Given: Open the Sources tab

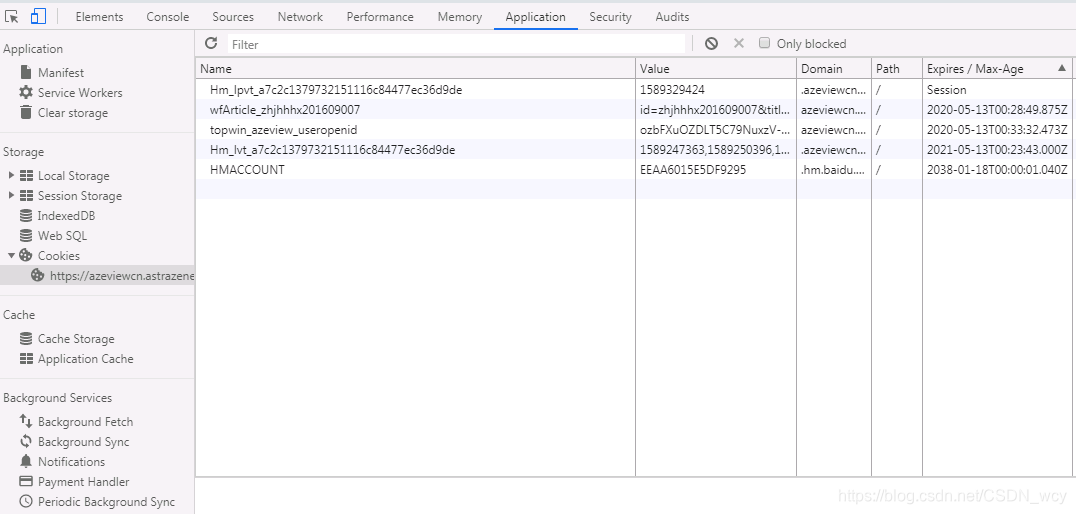Looking at the screenshot, I should click(233, 17).
